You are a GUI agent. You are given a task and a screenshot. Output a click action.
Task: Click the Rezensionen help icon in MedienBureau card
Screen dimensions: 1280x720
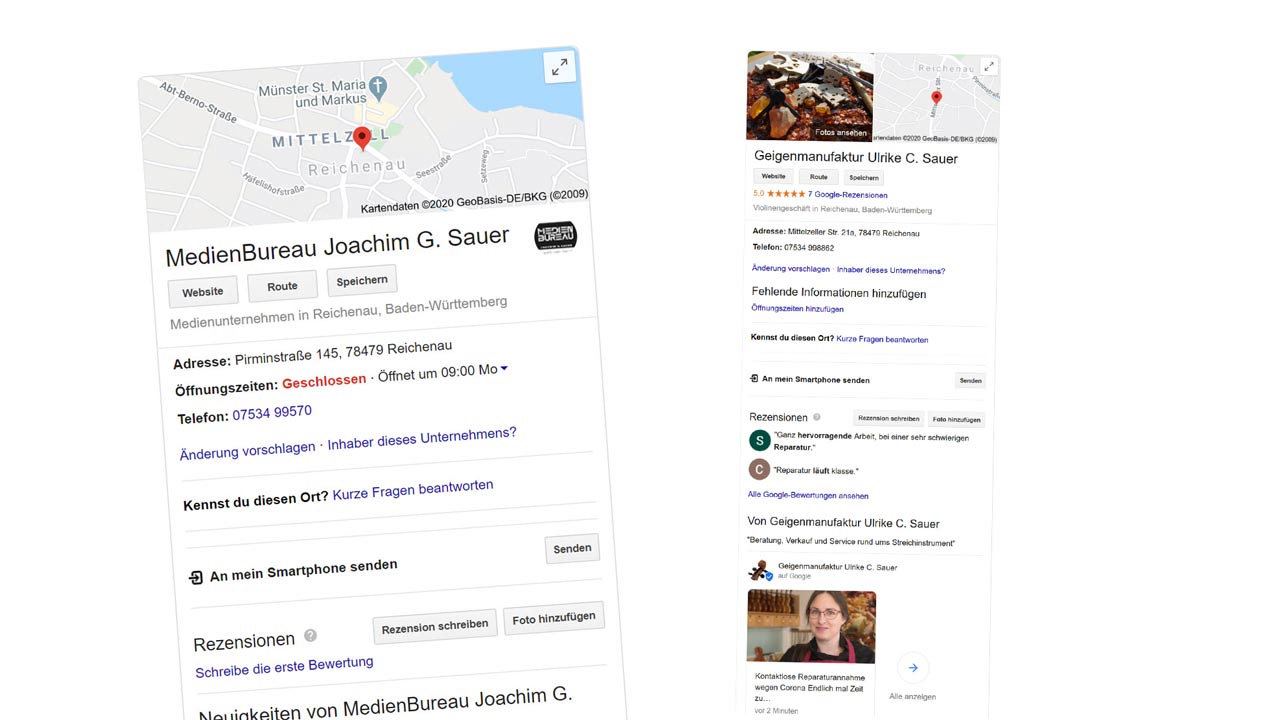pyautogui.click(x=310, y=635)
